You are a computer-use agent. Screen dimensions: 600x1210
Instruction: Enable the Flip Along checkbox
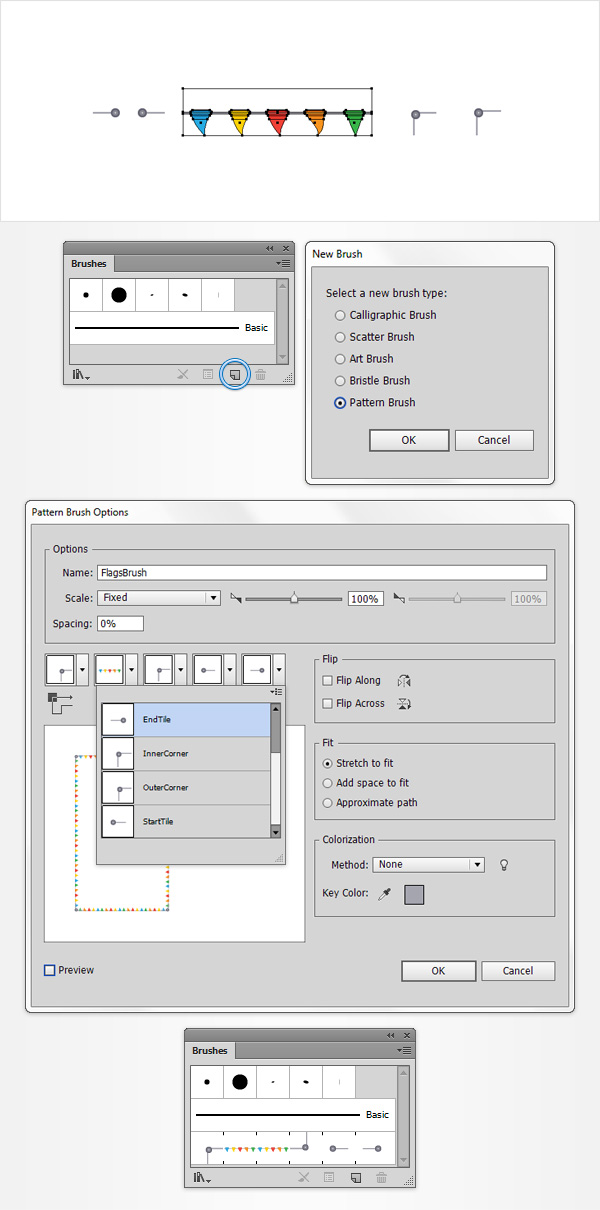pos(328,680)
